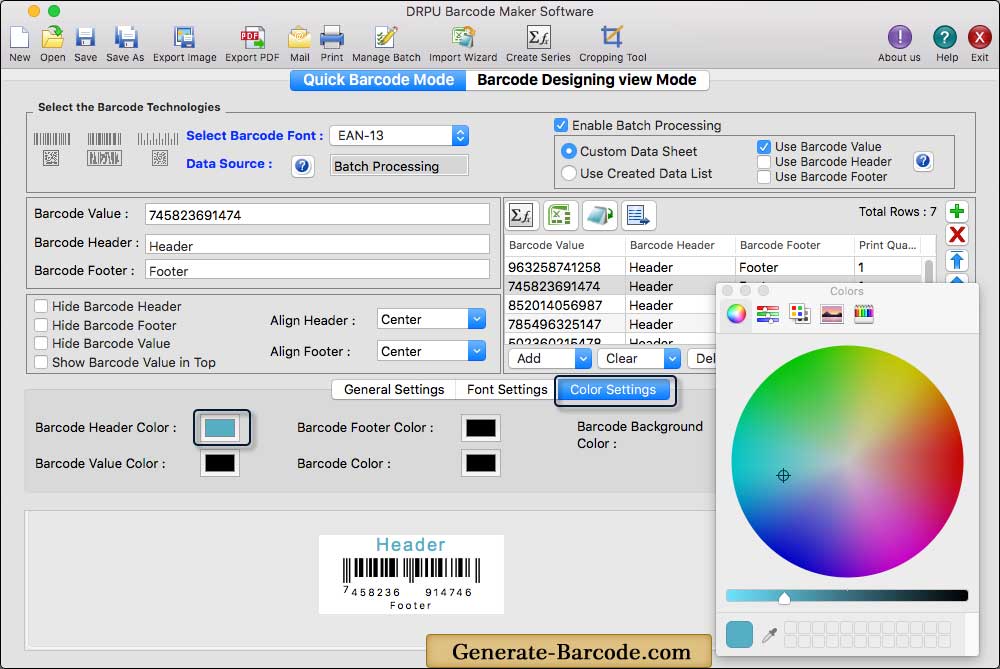The width and height of the screenshot is (1000, 669).
Task: Toggle Use Barcode Value checkbox
Action: point(763,147)
